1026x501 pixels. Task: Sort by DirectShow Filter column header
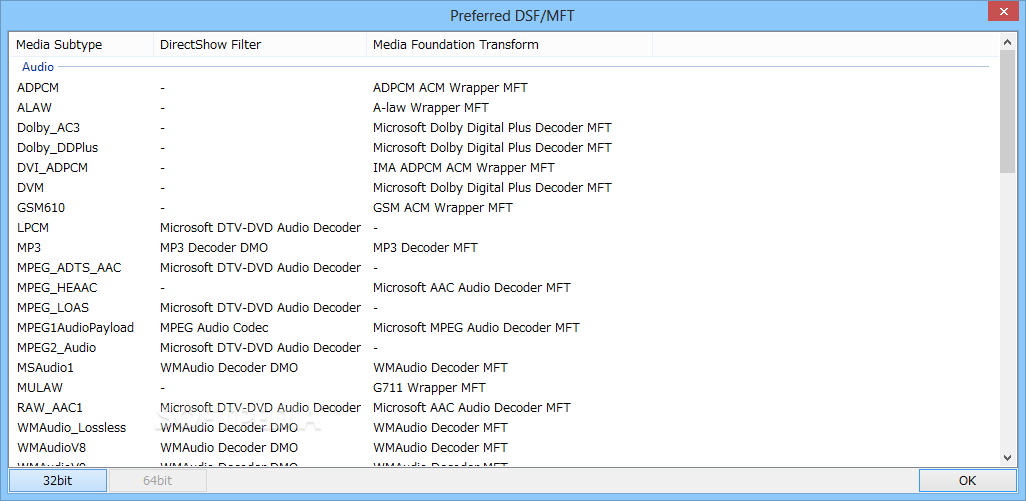(x=260, y=44)
